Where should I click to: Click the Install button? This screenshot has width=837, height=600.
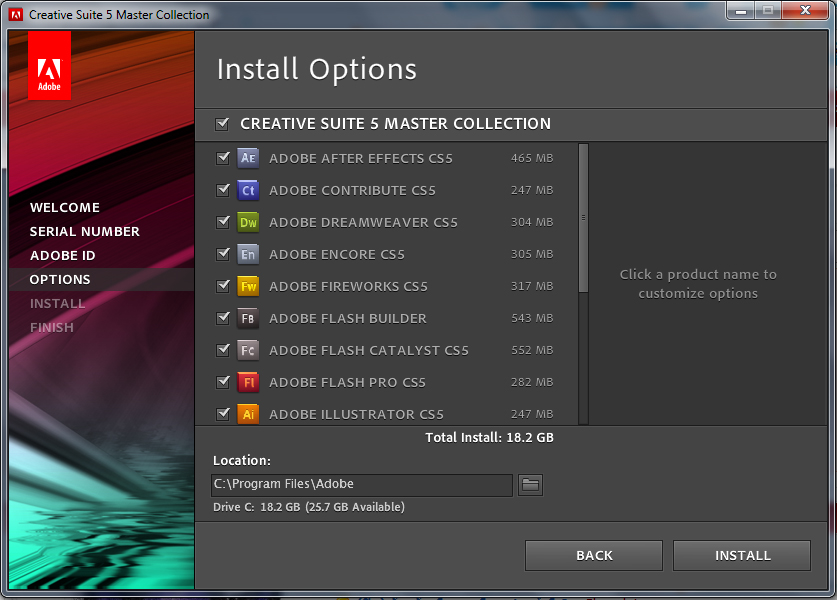tap(742, 556)
